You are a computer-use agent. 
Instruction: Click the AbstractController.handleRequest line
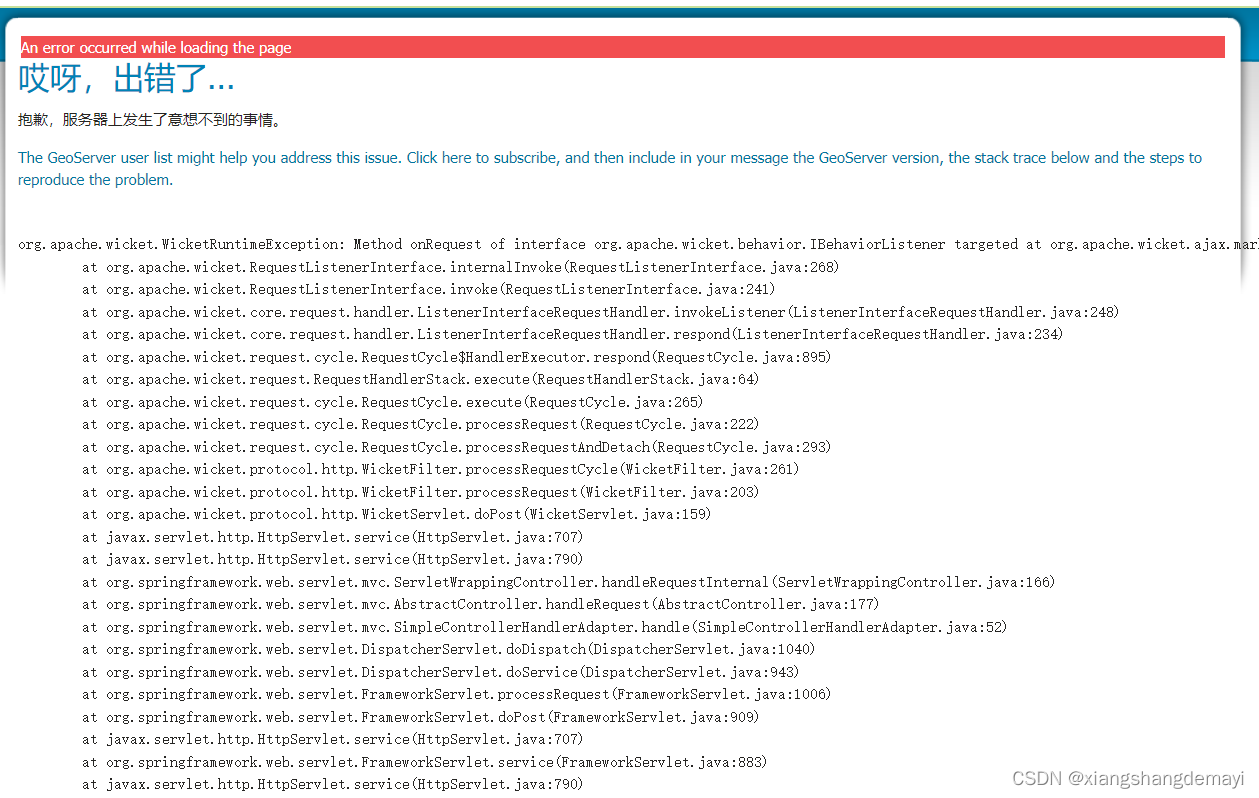click(481, 604)
